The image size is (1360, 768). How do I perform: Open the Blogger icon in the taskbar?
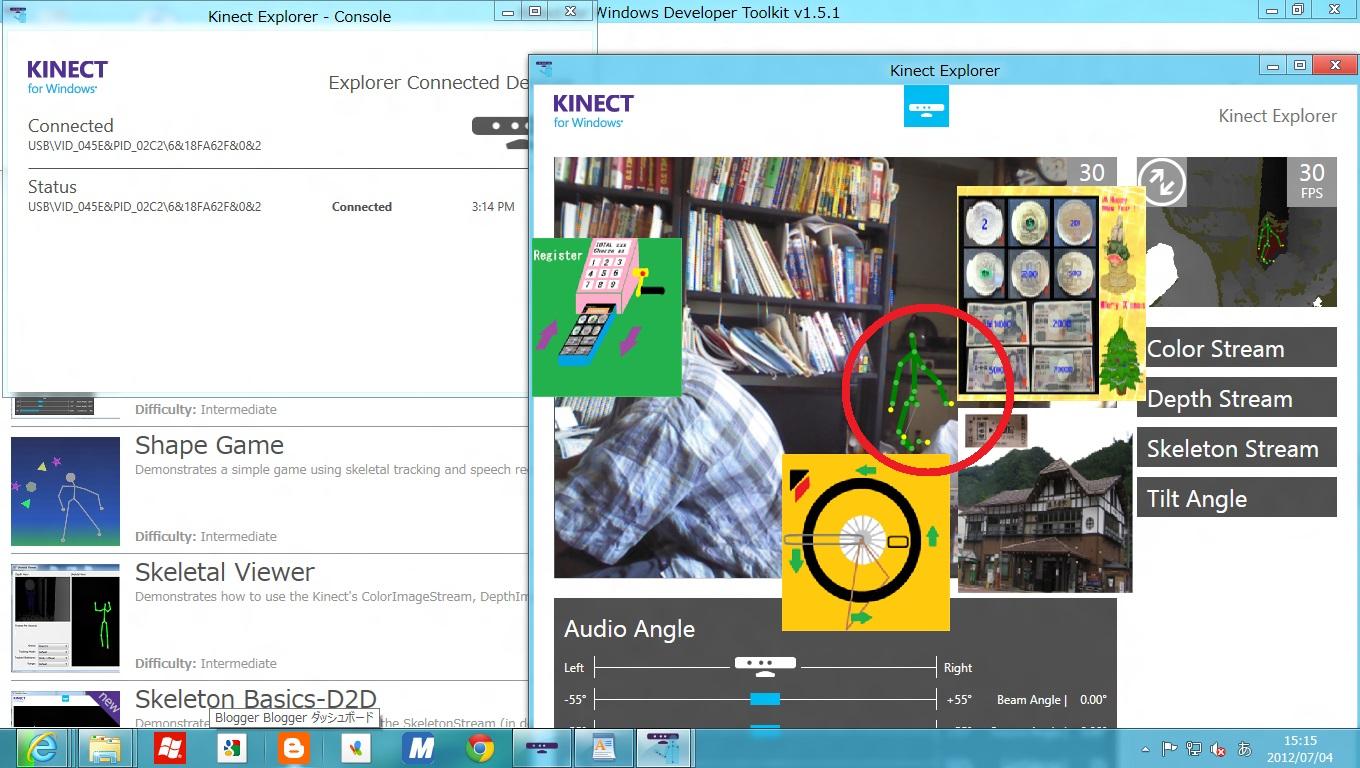(x=294, y=748)
